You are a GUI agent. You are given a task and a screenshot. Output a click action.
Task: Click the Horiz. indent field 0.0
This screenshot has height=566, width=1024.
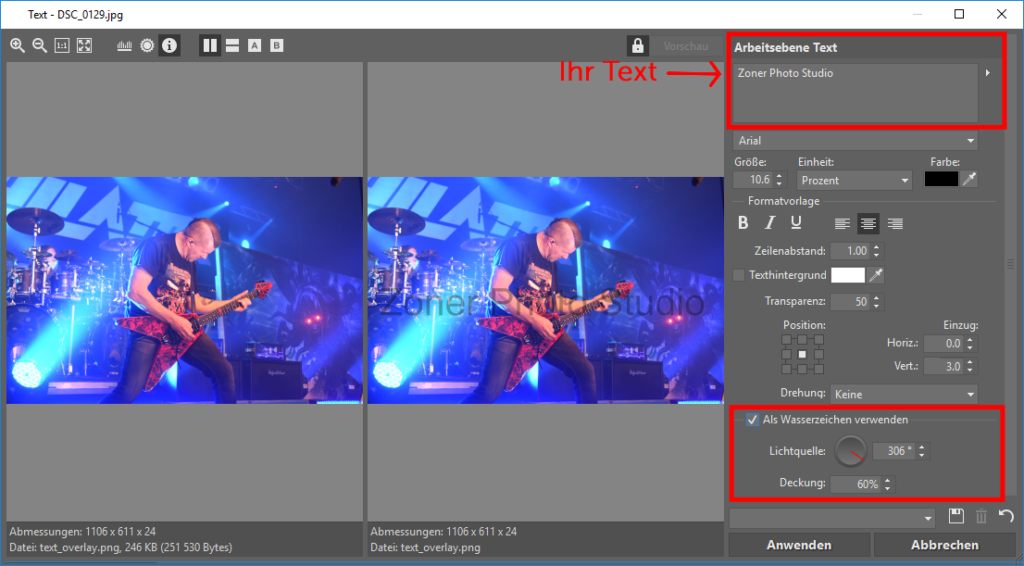click(x=945, y=343)
